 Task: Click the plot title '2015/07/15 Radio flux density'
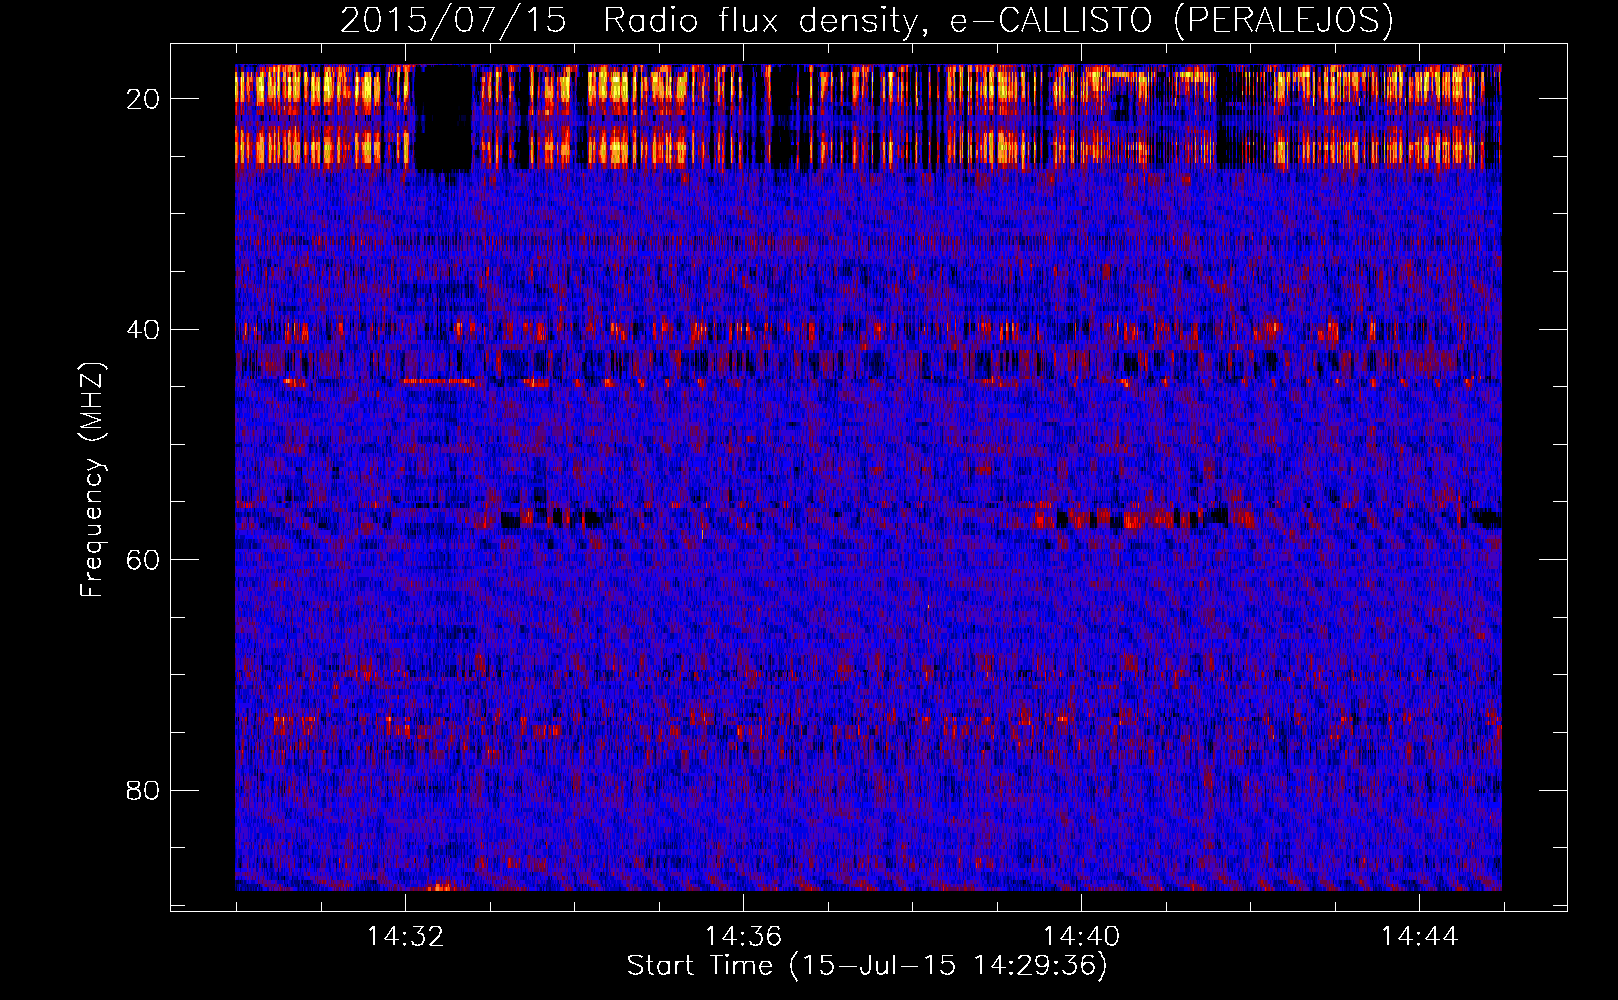pos(866,20)
